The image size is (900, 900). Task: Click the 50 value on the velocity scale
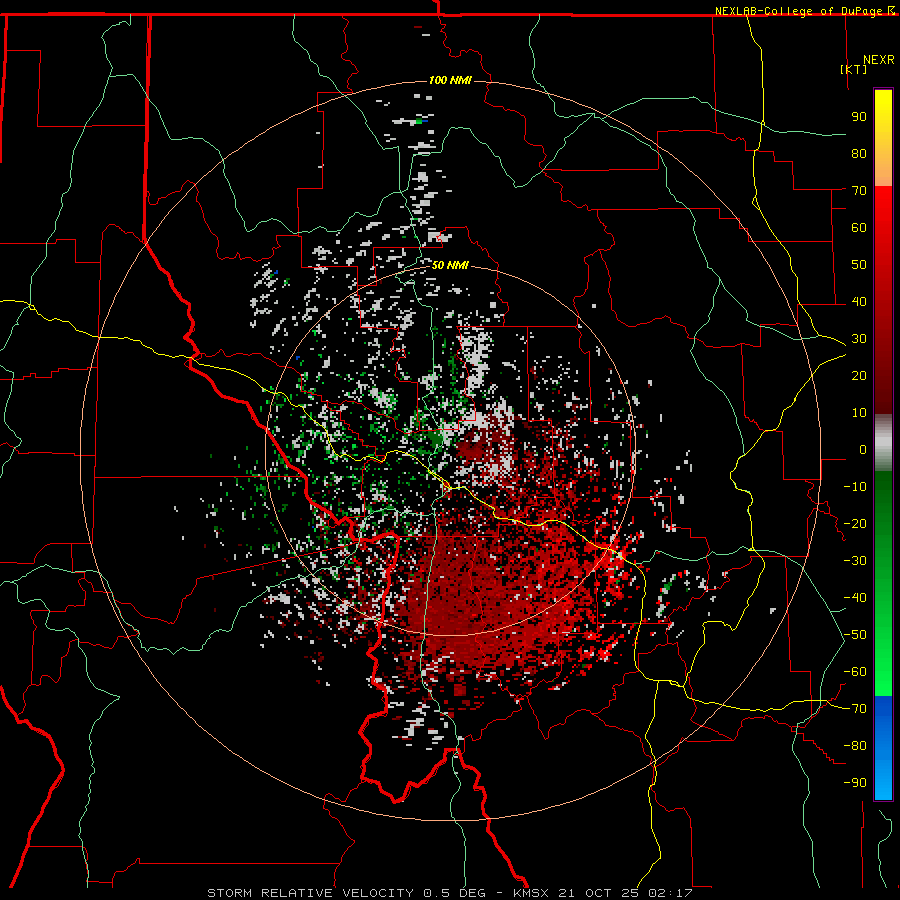click(859, 265)
